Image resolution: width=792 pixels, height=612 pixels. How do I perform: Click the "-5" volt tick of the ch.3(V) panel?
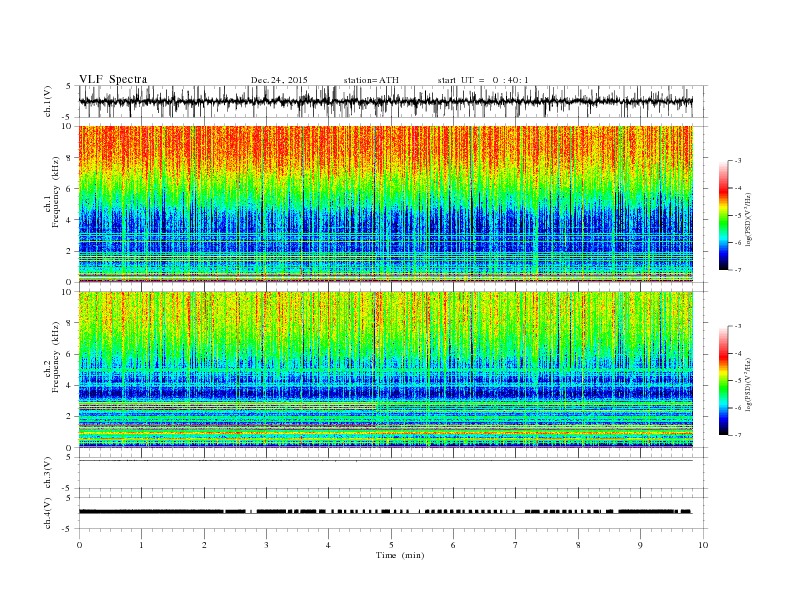[x=67, y=489]
